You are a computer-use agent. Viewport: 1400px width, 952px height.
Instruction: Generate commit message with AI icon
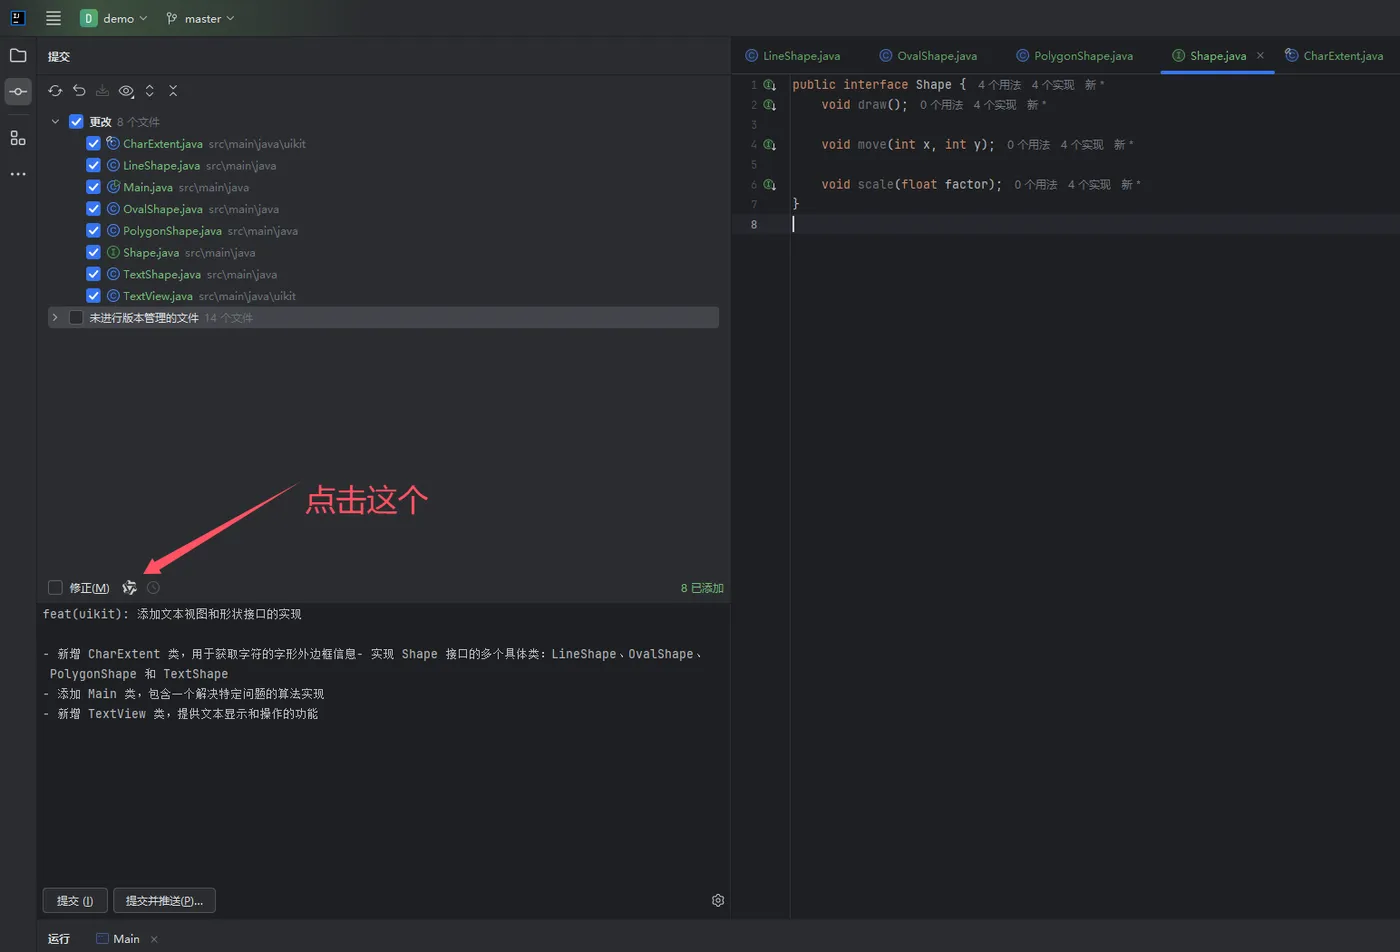click(x=129, y=588)
